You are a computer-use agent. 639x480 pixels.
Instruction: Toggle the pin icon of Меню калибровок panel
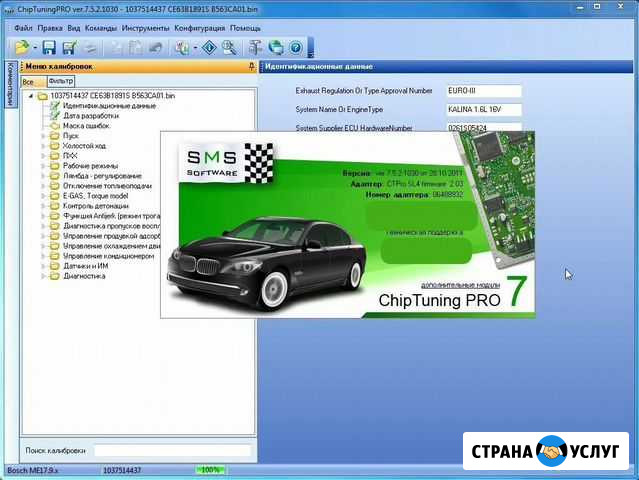click(251, 66)
